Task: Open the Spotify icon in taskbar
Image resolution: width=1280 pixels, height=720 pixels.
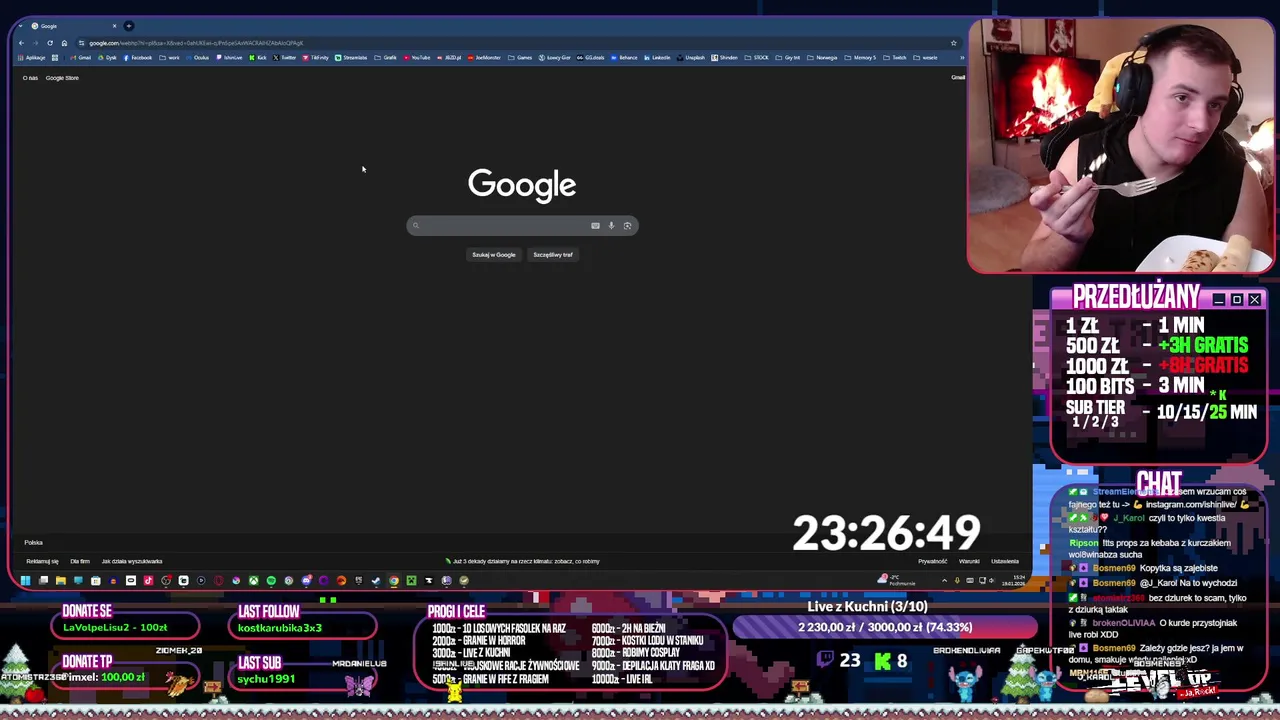Action: (271, 580)
